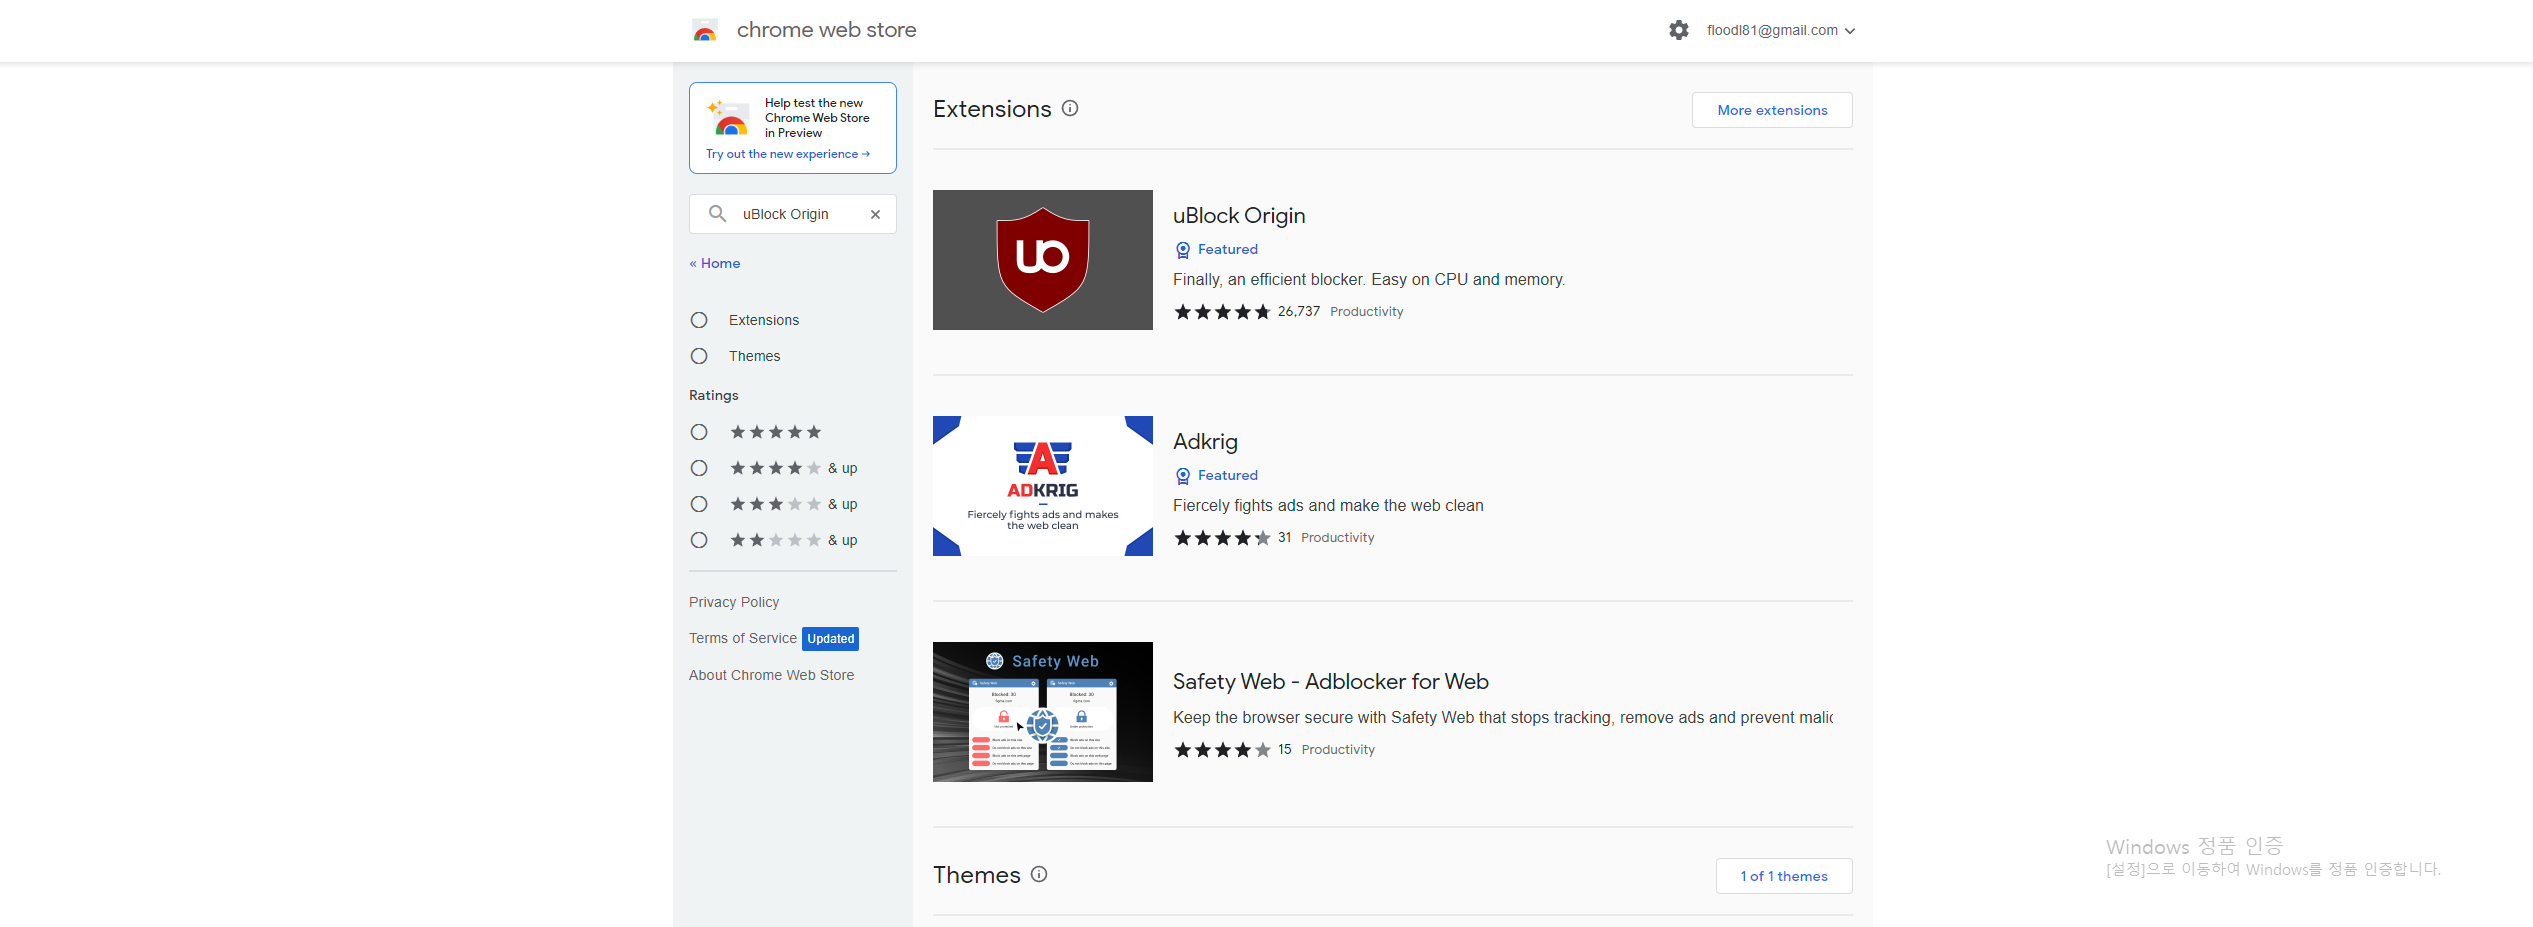Select the Themes radio filter
This screenshot has height=927, width=2533.
[x=699, y=356]
